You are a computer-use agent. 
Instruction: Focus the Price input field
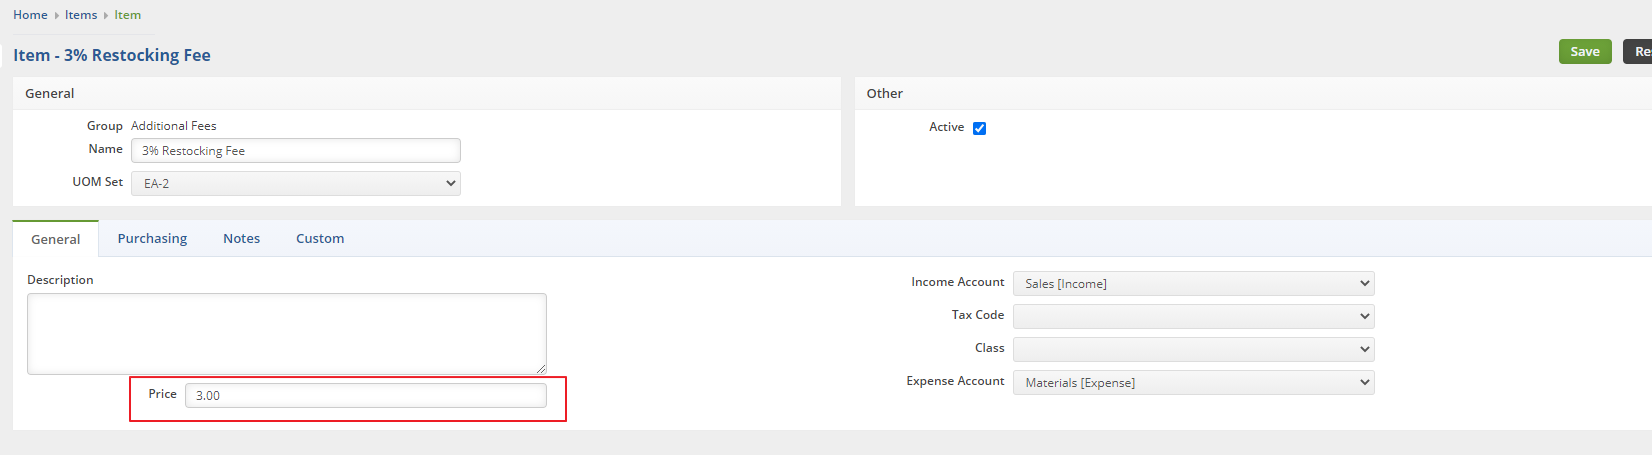point(366,396)
